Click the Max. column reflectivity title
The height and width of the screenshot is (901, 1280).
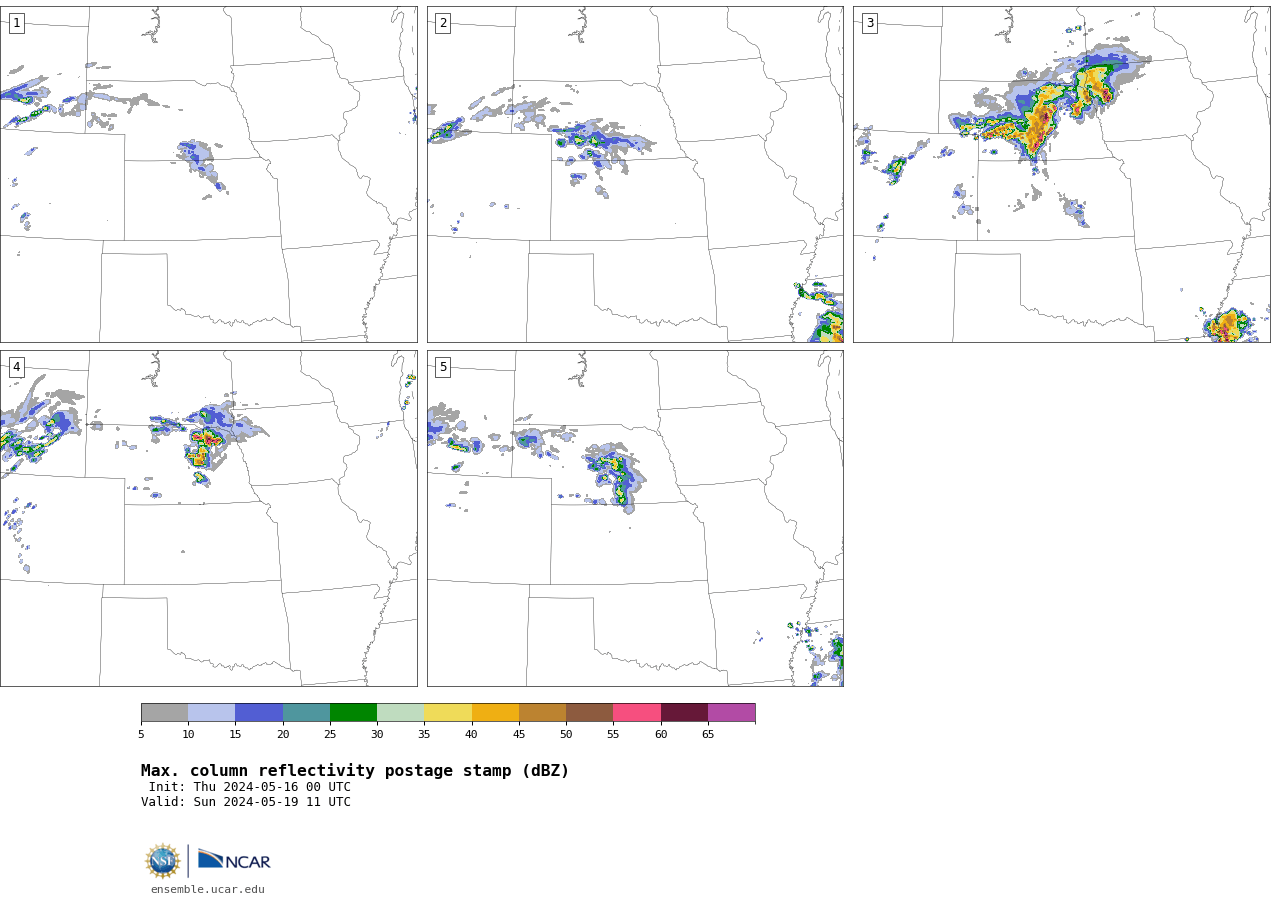[x=355, y=771]
